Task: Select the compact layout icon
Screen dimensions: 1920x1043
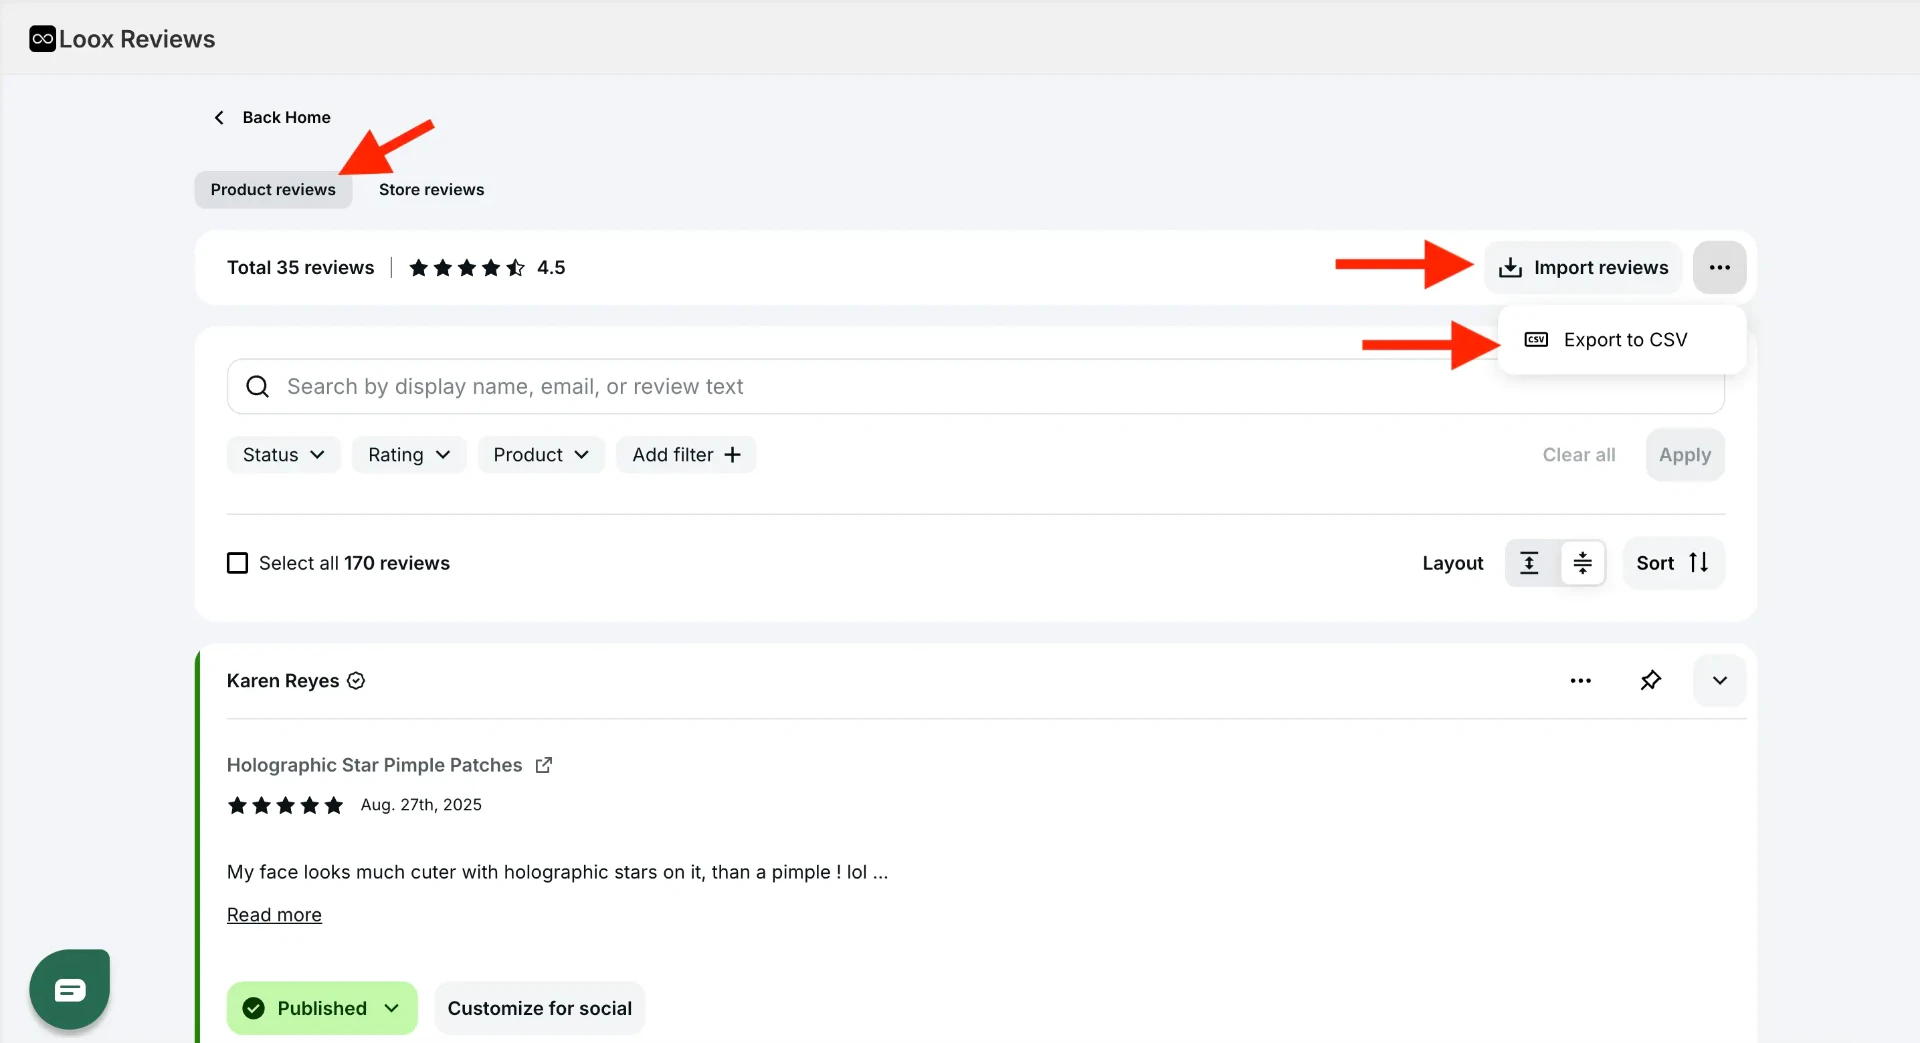Action: (x=1582, y=563)
